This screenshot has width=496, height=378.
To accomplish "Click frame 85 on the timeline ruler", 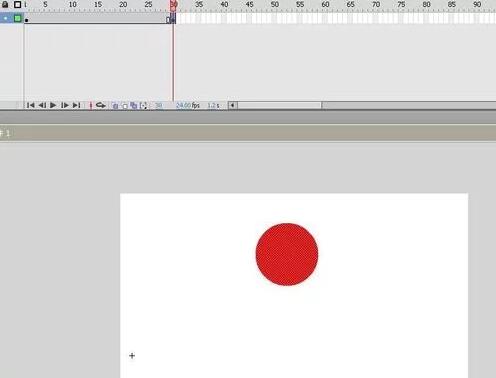I will (x=452, y=5).
